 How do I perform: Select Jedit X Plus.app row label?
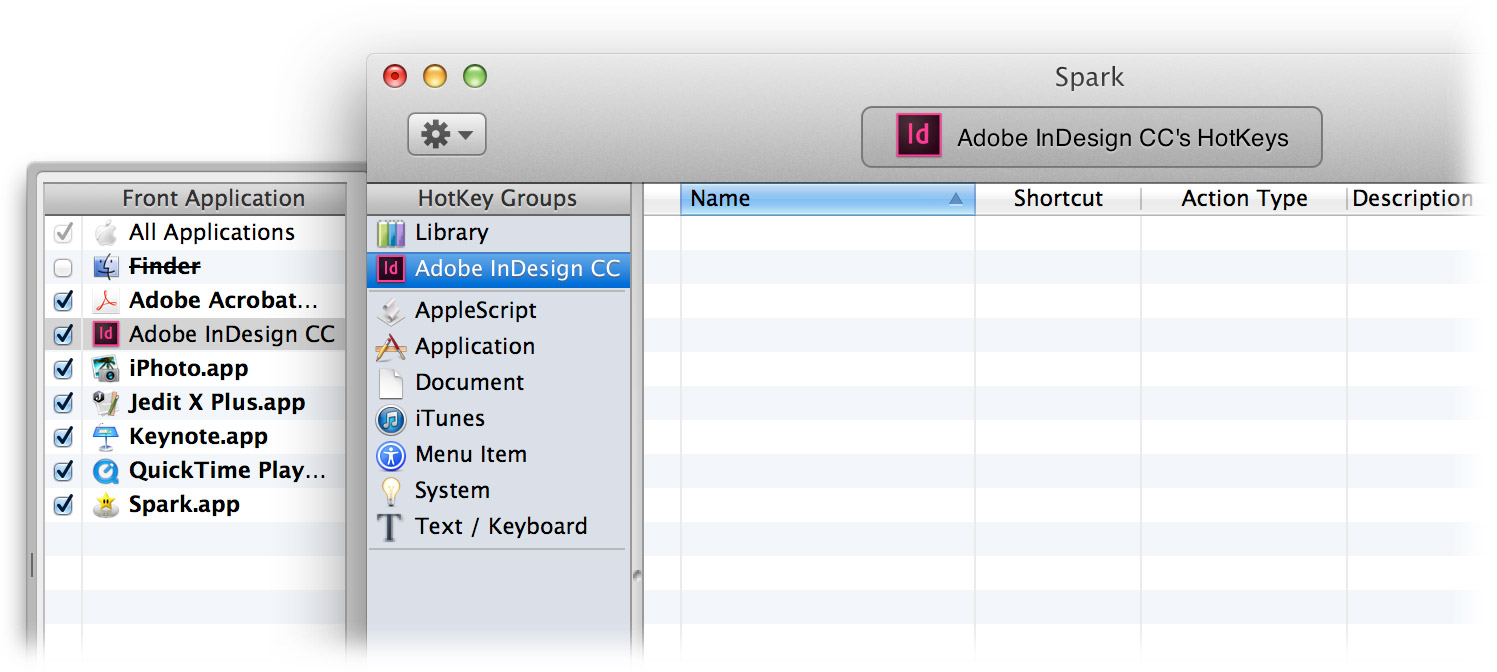(x=217, y=403)
